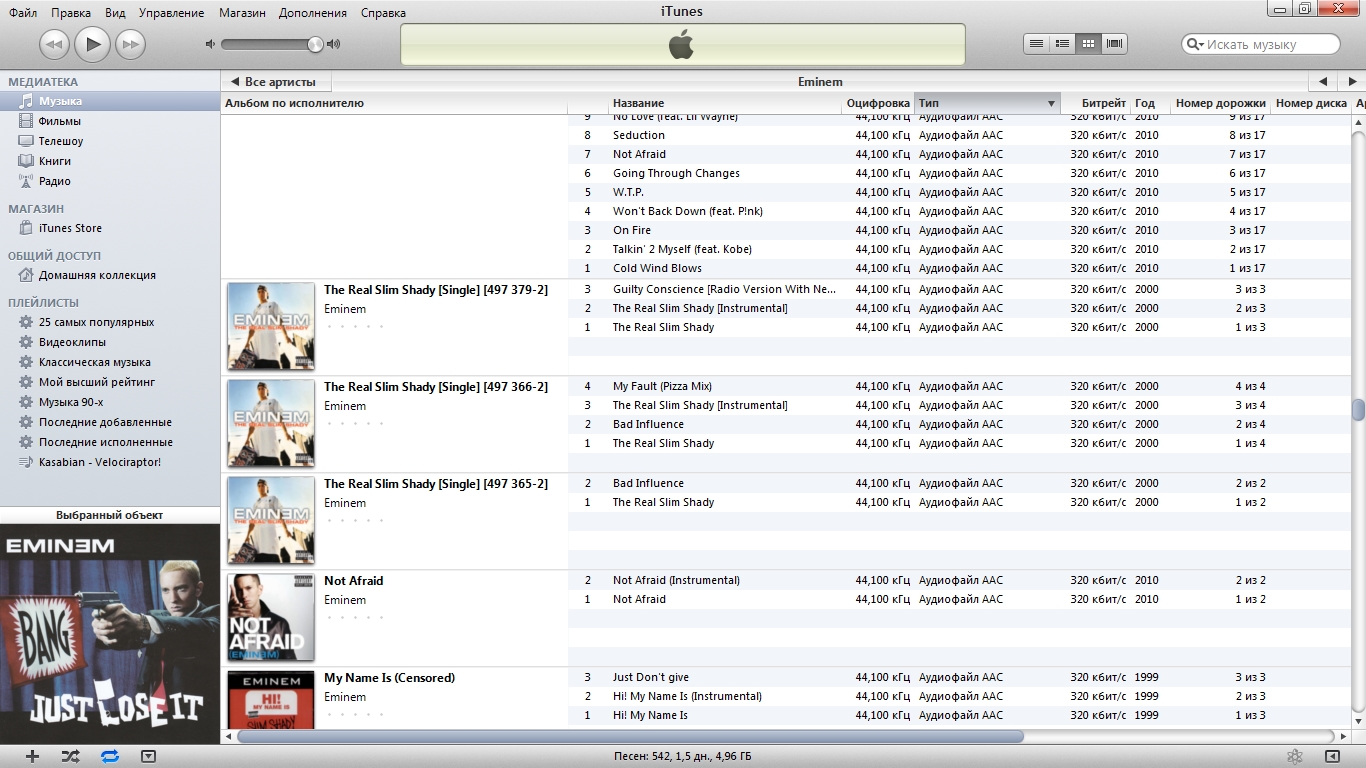1366x768 pixels.
Task: Open the Дополнения menu
Action: [313, 13]
